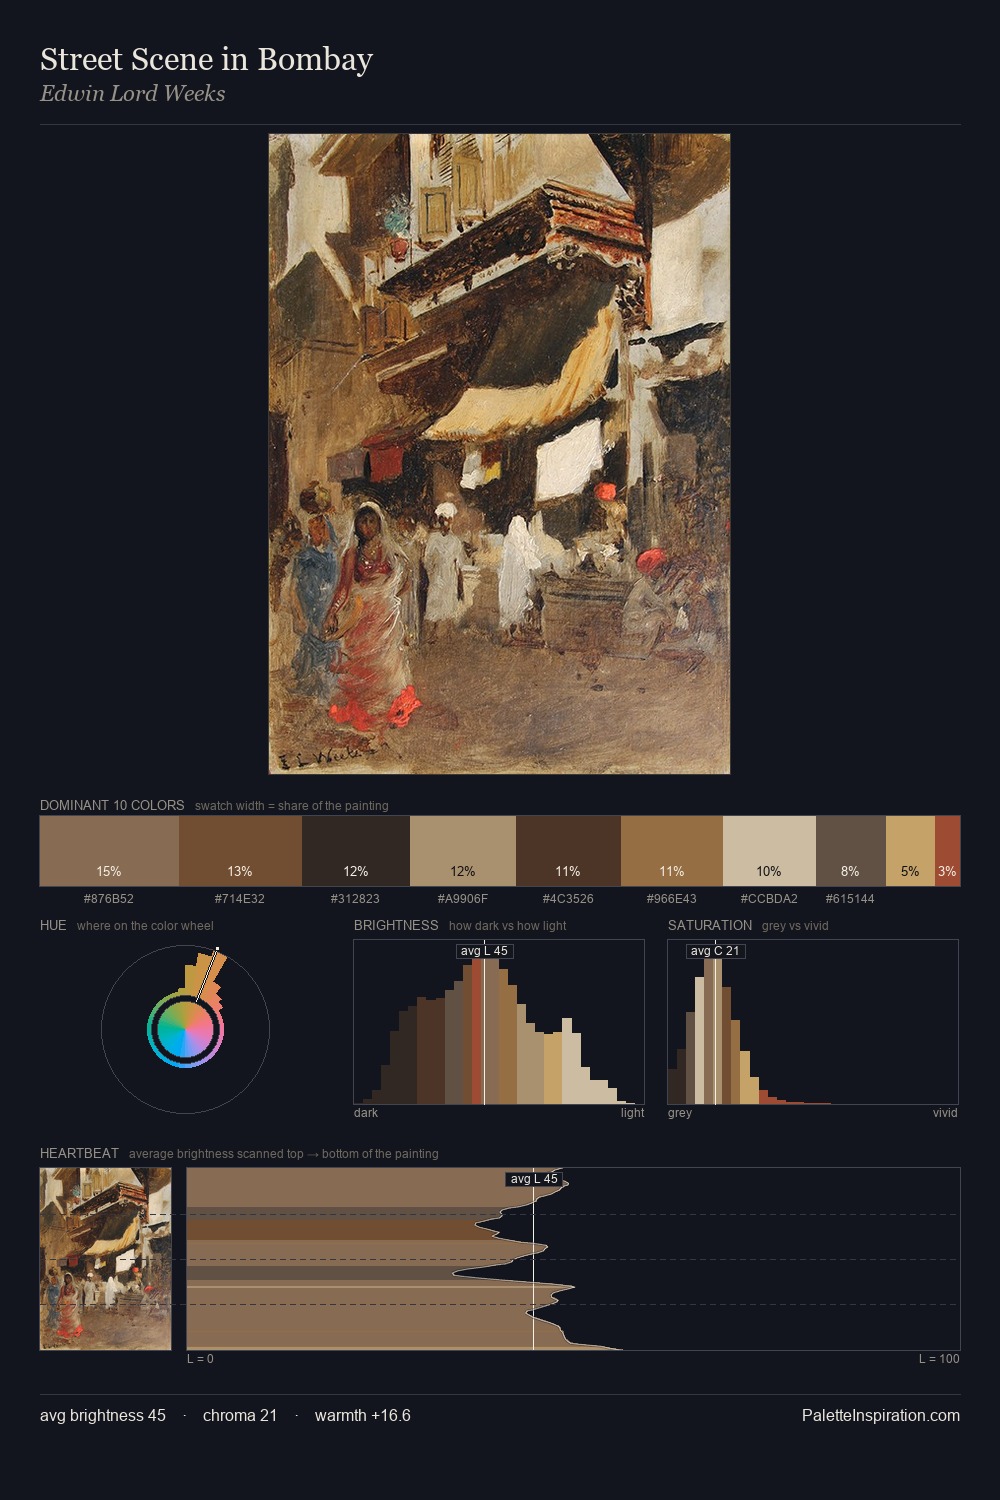Screen dimensions: 1000x1500
Task: Choose the #966E43 11% swatch
Action: coord(672,851)
